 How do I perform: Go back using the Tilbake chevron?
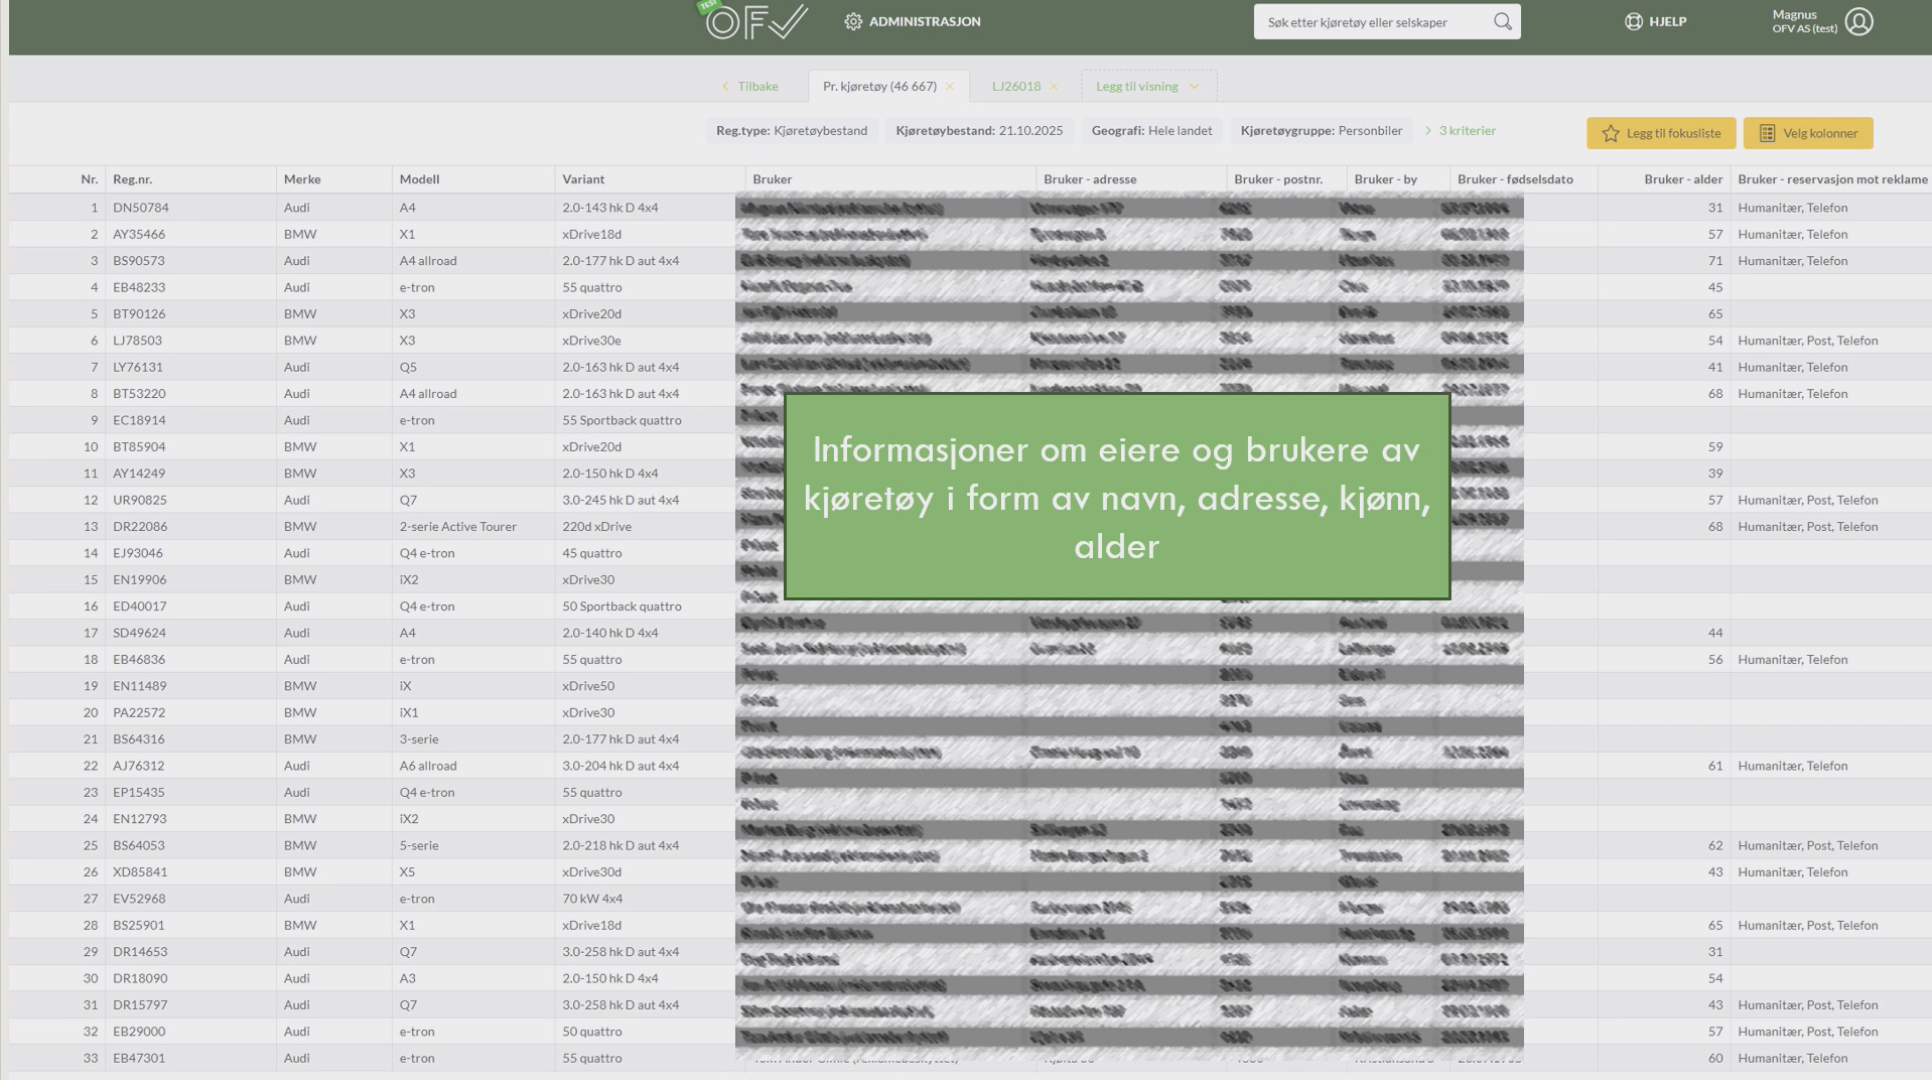tap(725, 87)
